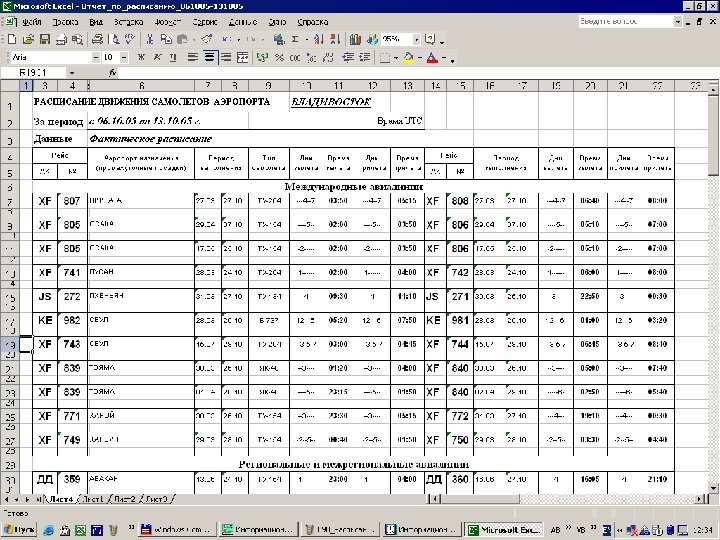
Task: Toggle italic formatting (К)
Action: click(x=157, y=57)
